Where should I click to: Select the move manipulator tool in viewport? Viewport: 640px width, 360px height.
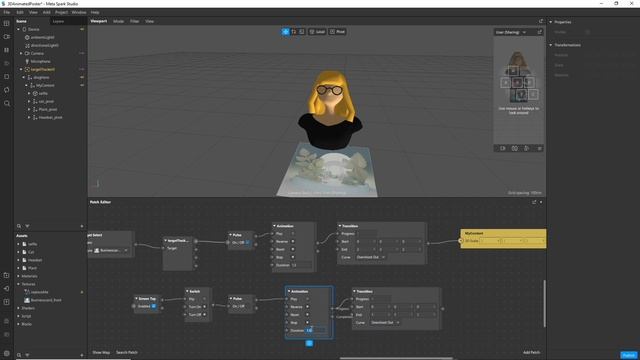pos(285,32)
